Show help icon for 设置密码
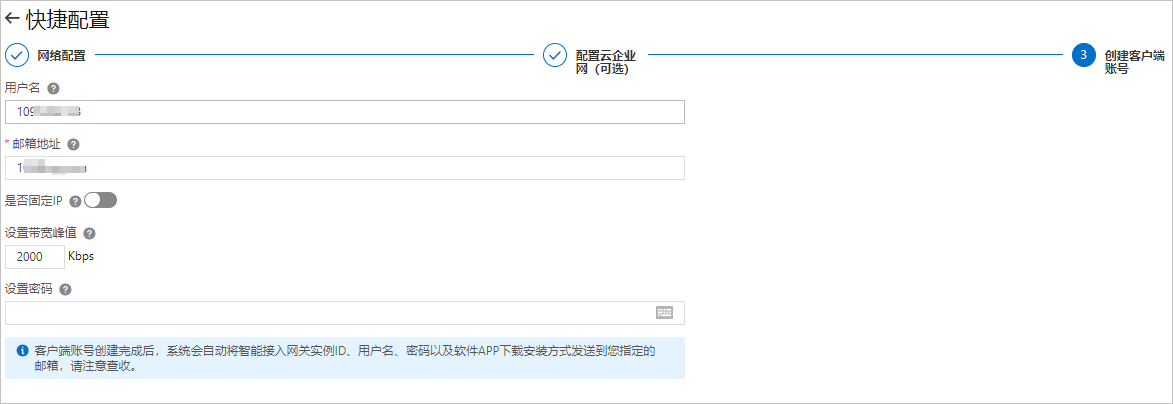The width and height of the screenshot is (1173, 404). pyautogui.click(x=65, y=290)
